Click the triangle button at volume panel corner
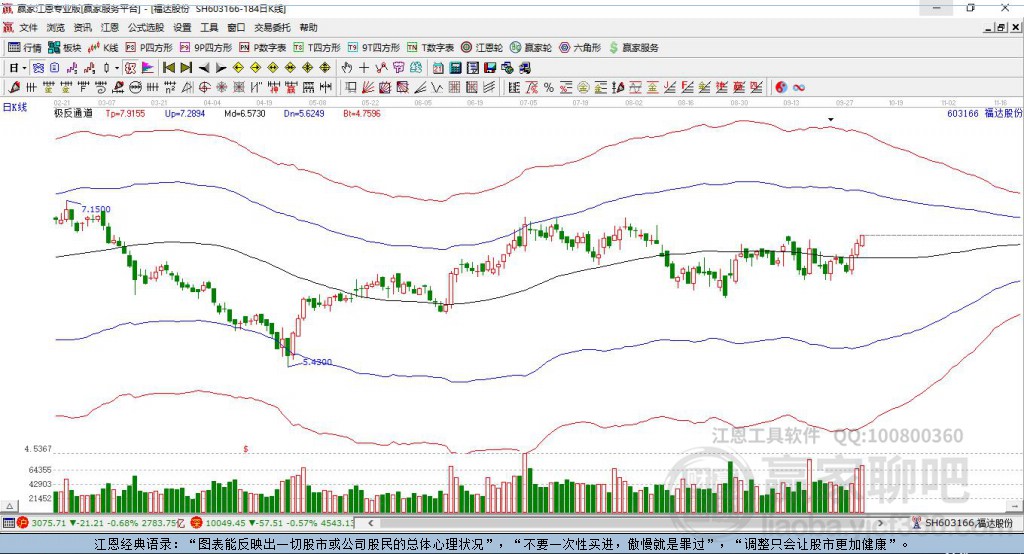This screenshot has height=554, width=1024. tap(9, 506)
